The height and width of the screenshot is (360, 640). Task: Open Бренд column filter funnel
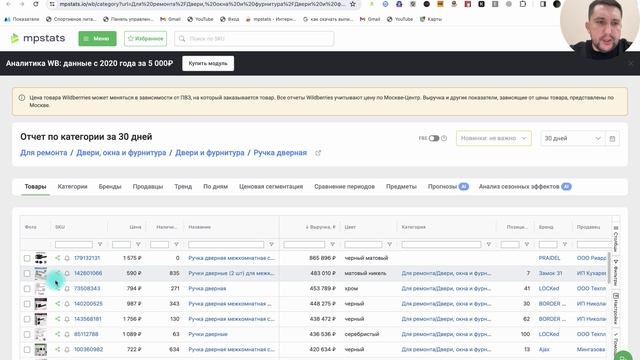click(565, 244)
